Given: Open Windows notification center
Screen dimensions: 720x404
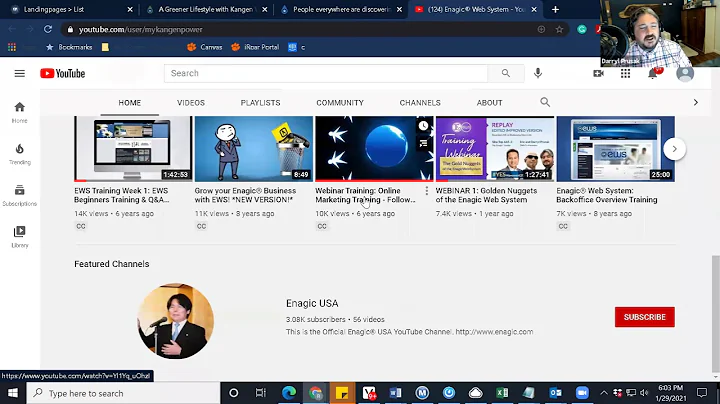Looking at the screenshot, I should coord(702,393).
